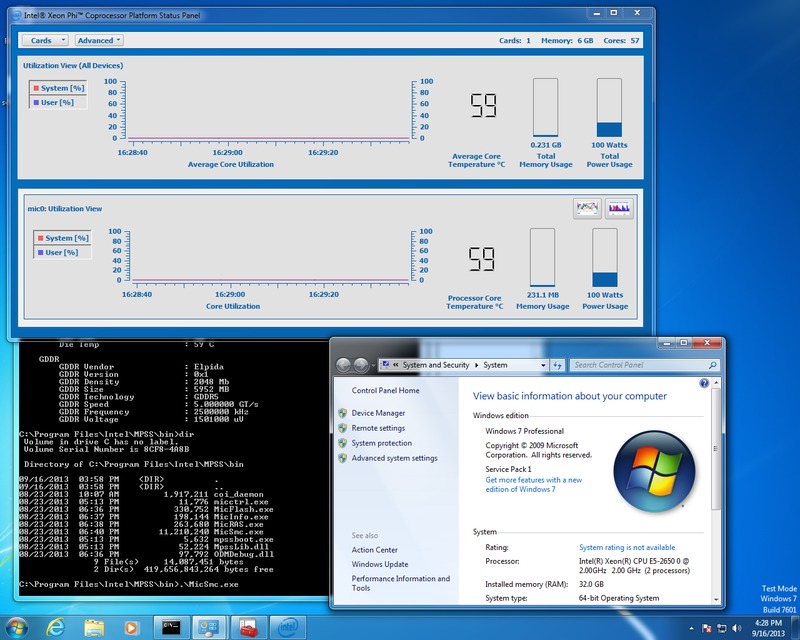Expand the Advanced dropdown menu
The image size is (800, 640).
(99, 40)
